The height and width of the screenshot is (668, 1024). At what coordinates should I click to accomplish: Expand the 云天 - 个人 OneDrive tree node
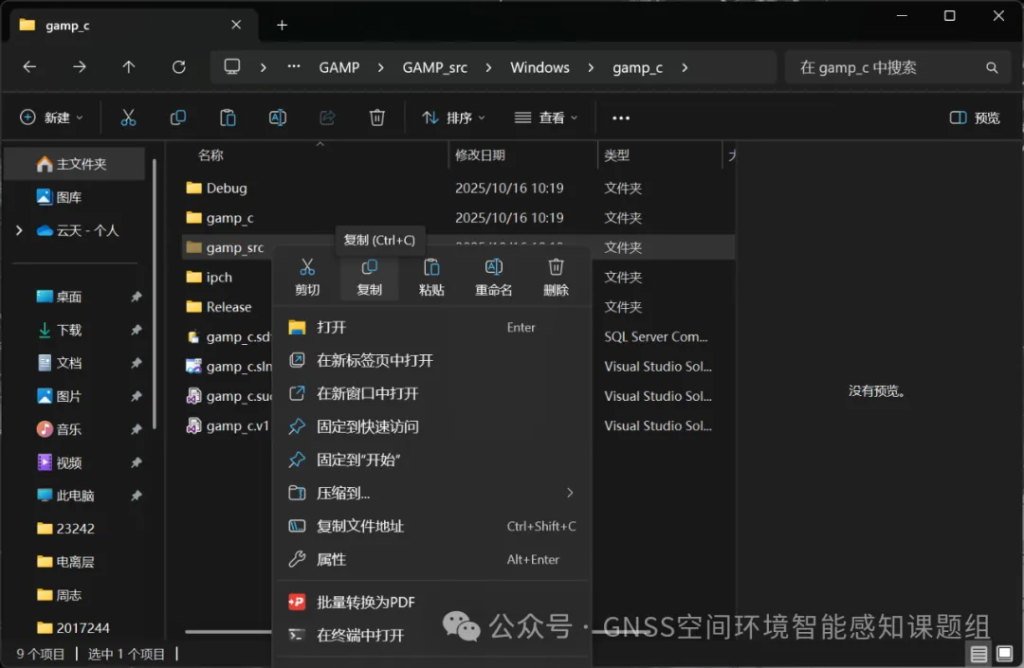[x=19, y=231]
